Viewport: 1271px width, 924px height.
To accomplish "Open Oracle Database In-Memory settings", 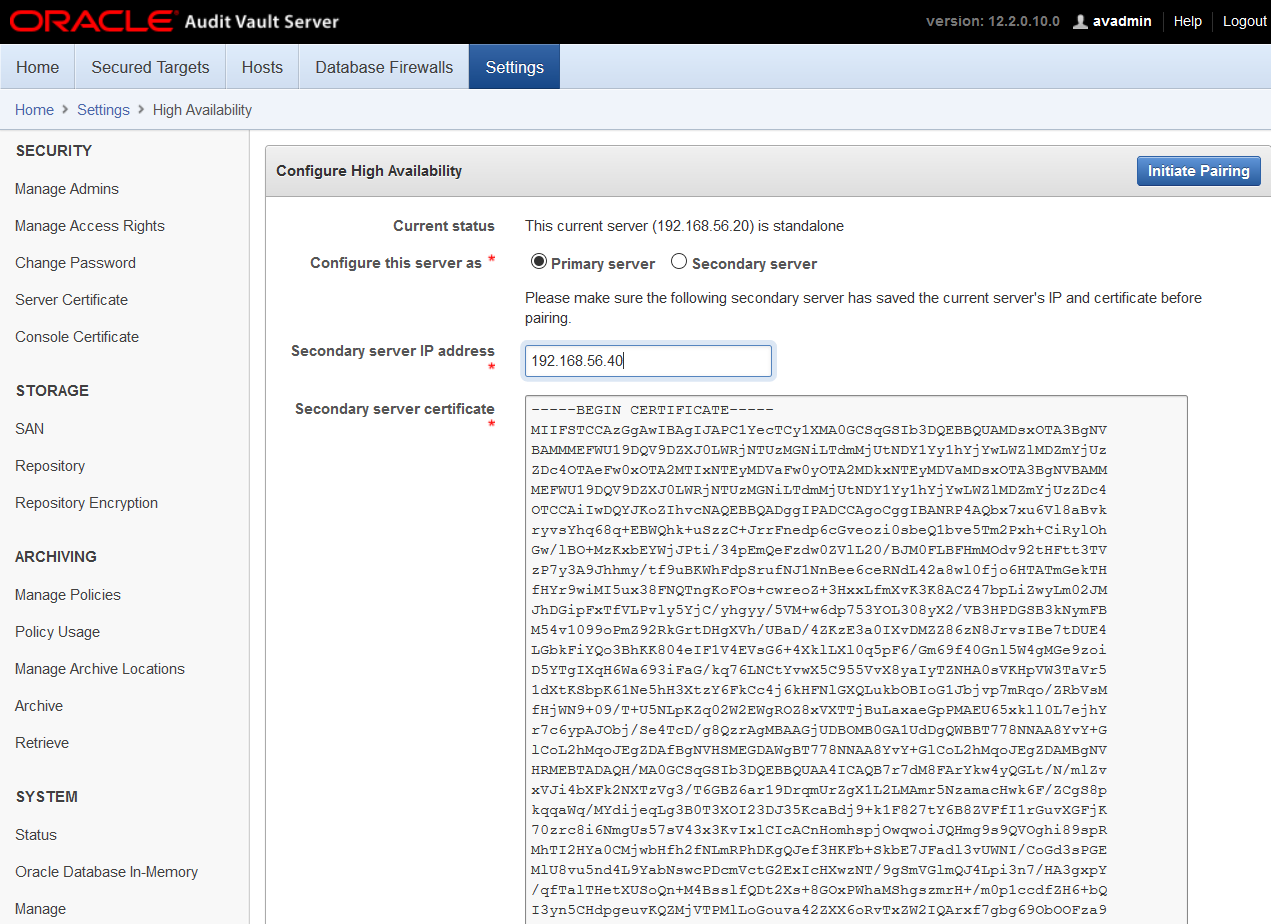I will pos(106,872).
